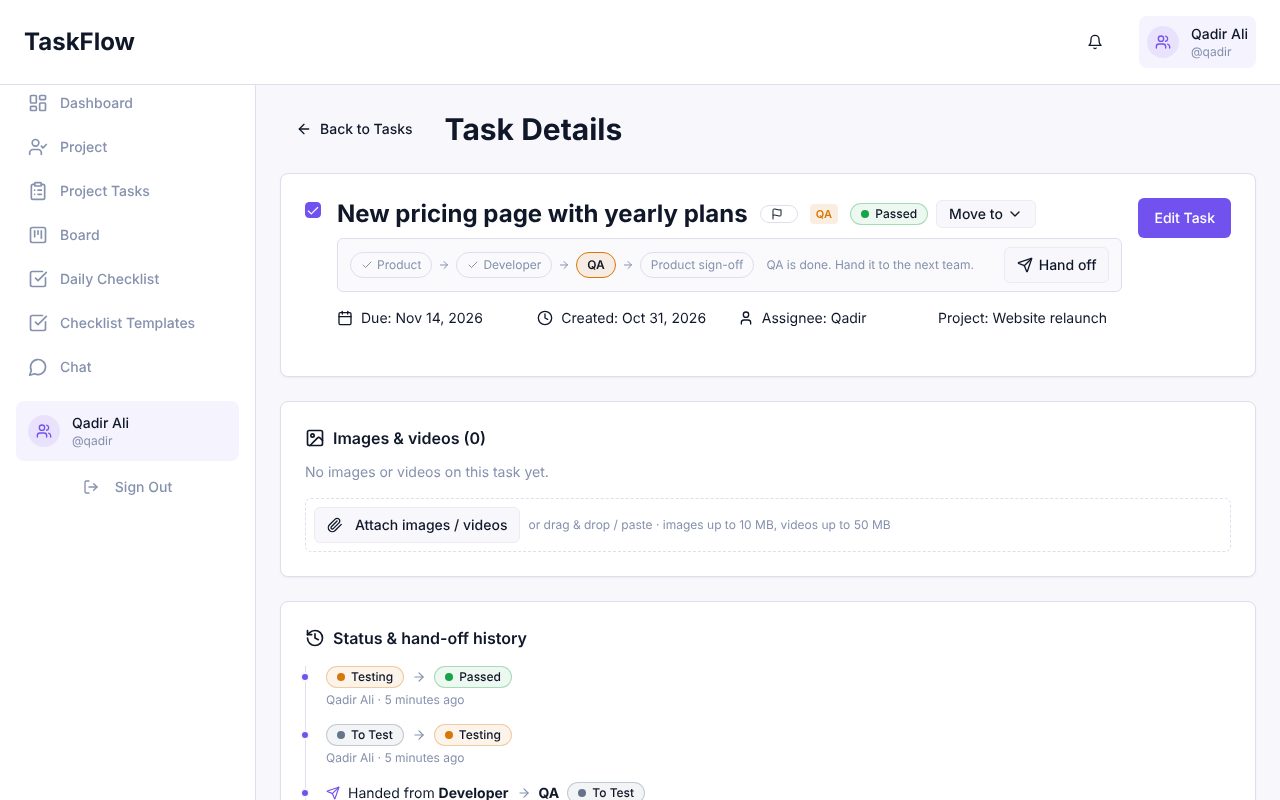Click the Chat bubble icon in sidebar
This screenshot has height=800, width=1280.
point(38,367)
